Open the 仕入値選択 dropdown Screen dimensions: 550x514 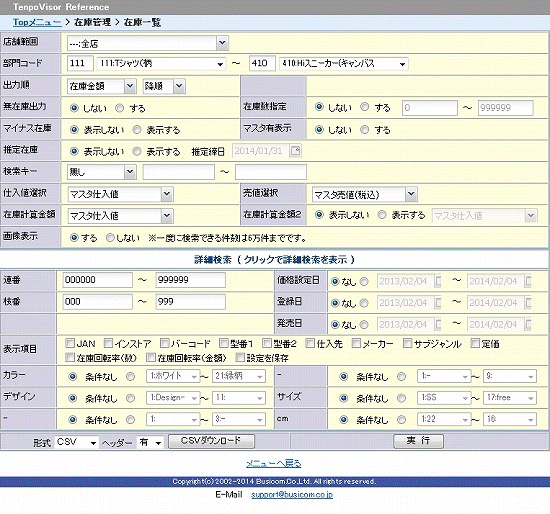tap(120, 194)
